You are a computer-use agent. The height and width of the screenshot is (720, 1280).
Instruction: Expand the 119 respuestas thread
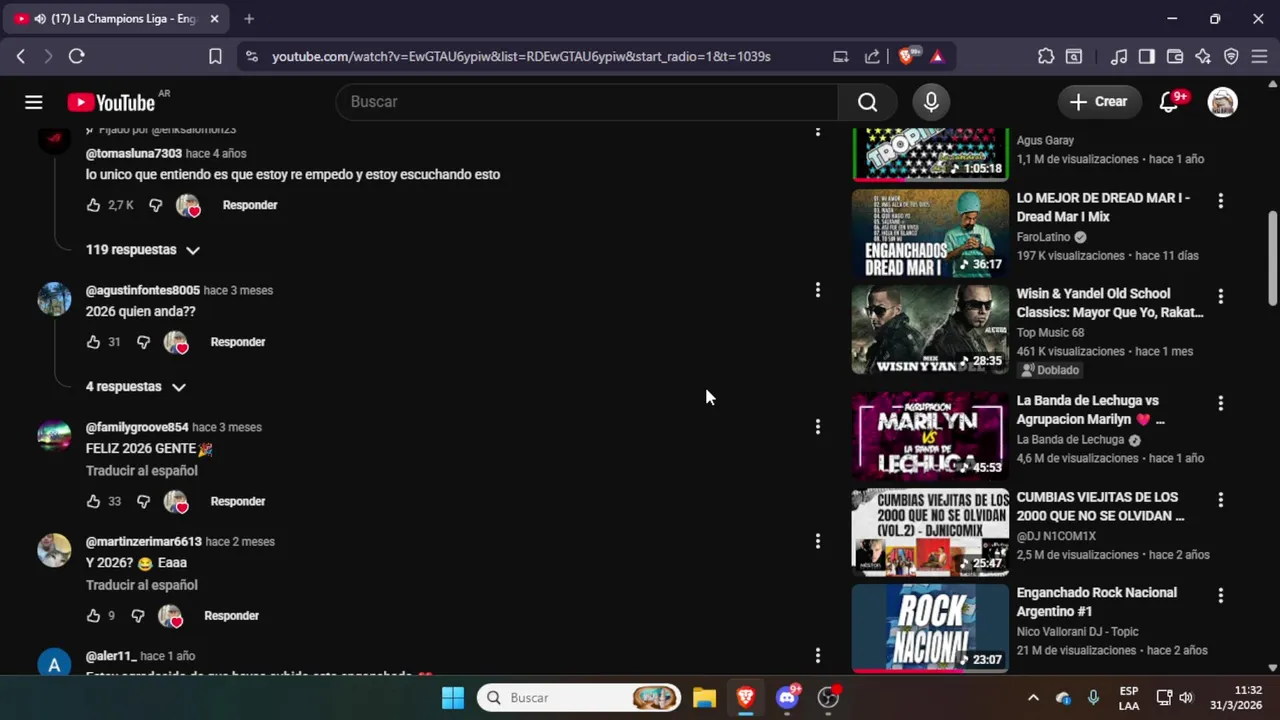point(143,250)
